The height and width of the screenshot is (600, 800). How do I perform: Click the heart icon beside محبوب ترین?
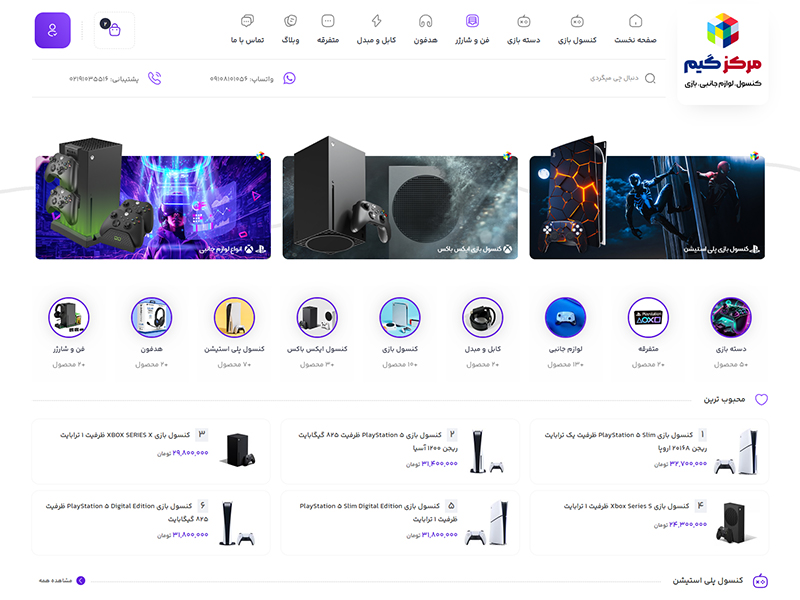pos(761,399)
